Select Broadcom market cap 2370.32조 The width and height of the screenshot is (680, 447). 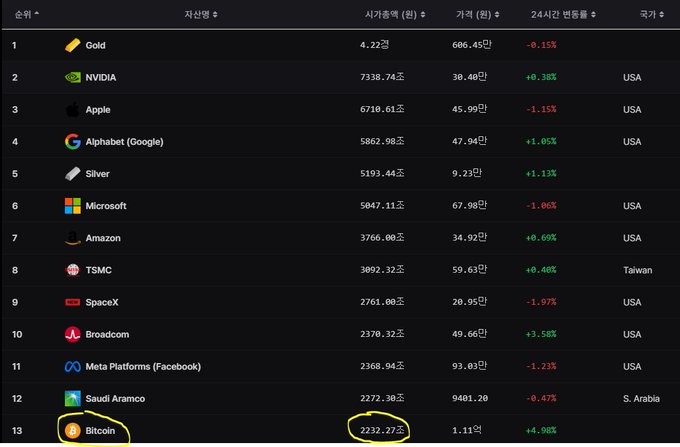tap(382, 334)
